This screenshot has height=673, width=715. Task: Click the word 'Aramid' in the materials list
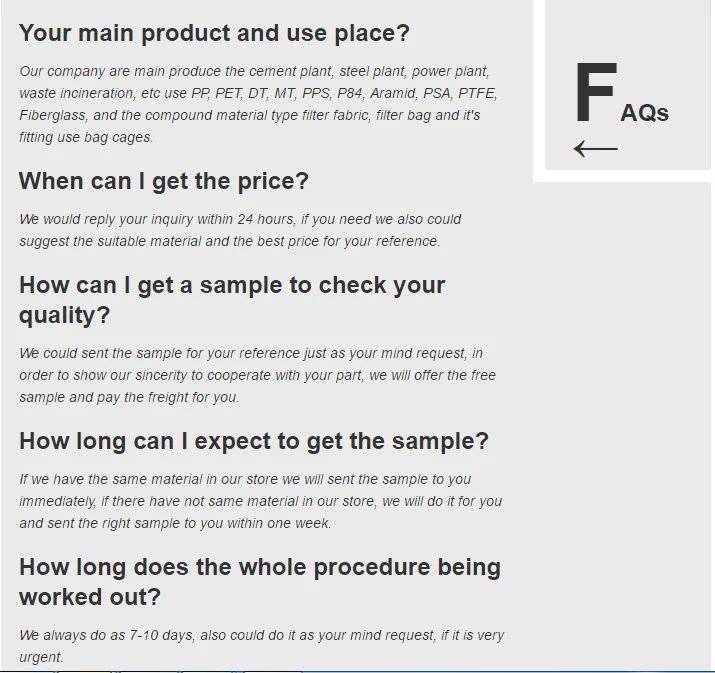point(391,93)
